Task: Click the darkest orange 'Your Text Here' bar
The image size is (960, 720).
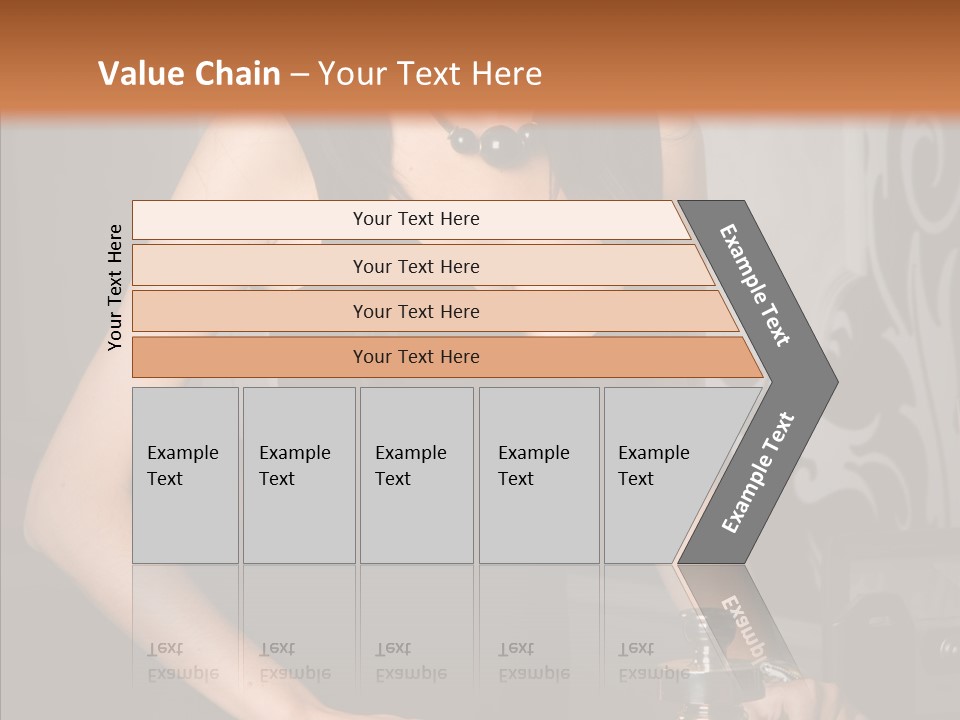Action: [447, 357]
